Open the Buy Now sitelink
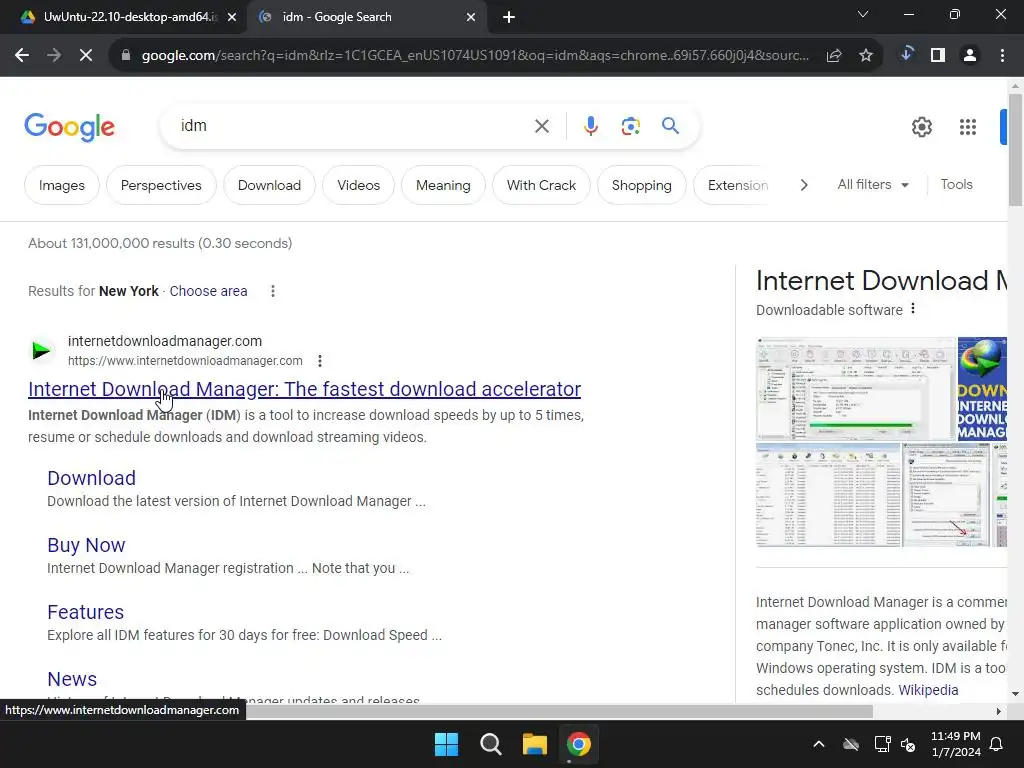The height and width of the screenshot is (768, 1024). (86, 545)
